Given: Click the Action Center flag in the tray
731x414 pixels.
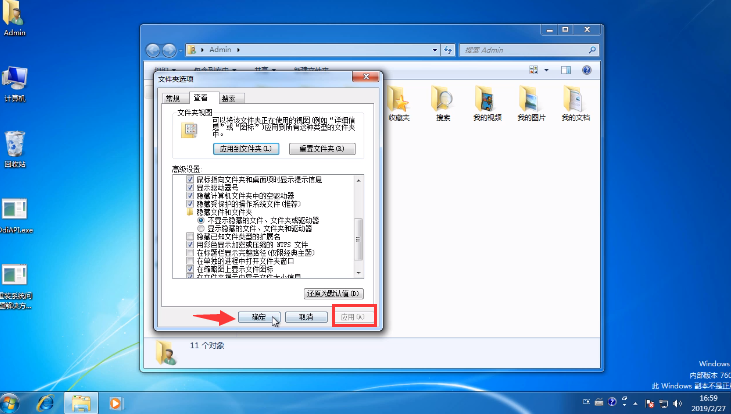Looking at the screenshot, I should tap(649, 404).
